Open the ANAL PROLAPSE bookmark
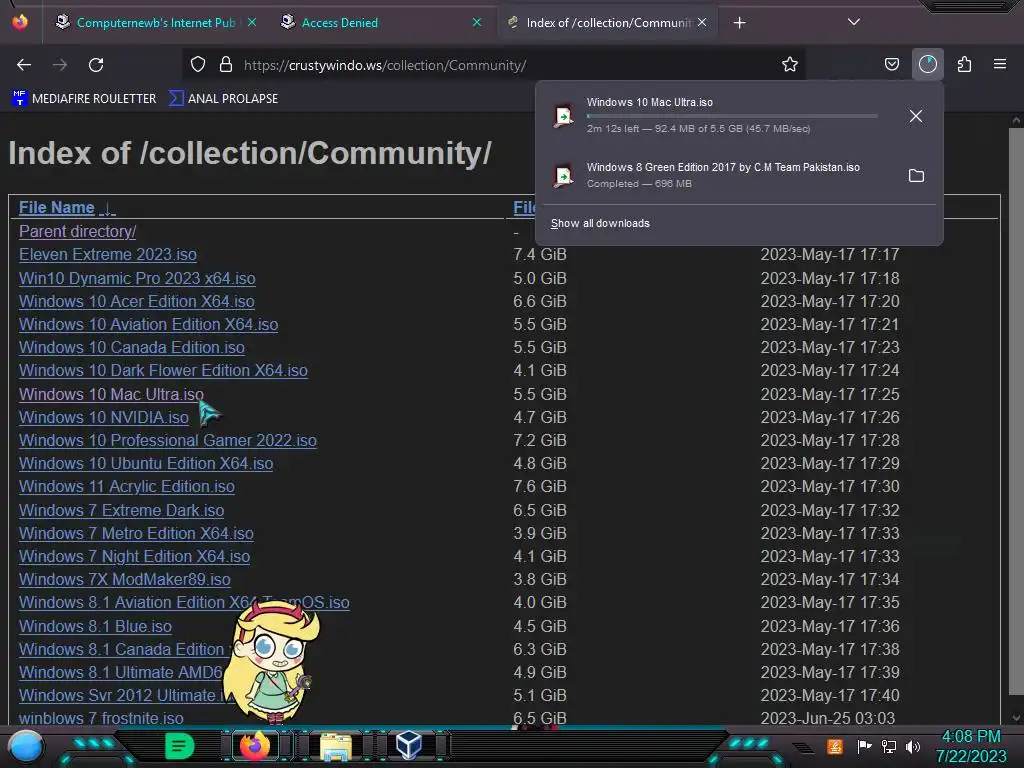1024x768 pixels. (223, 99)
